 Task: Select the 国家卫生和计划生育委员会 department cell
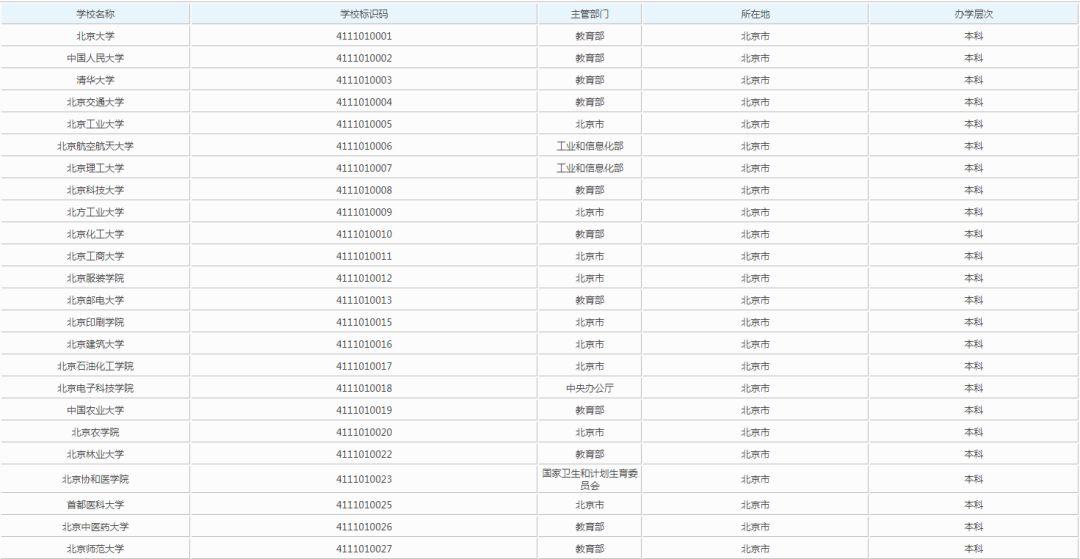pos(590,479)
